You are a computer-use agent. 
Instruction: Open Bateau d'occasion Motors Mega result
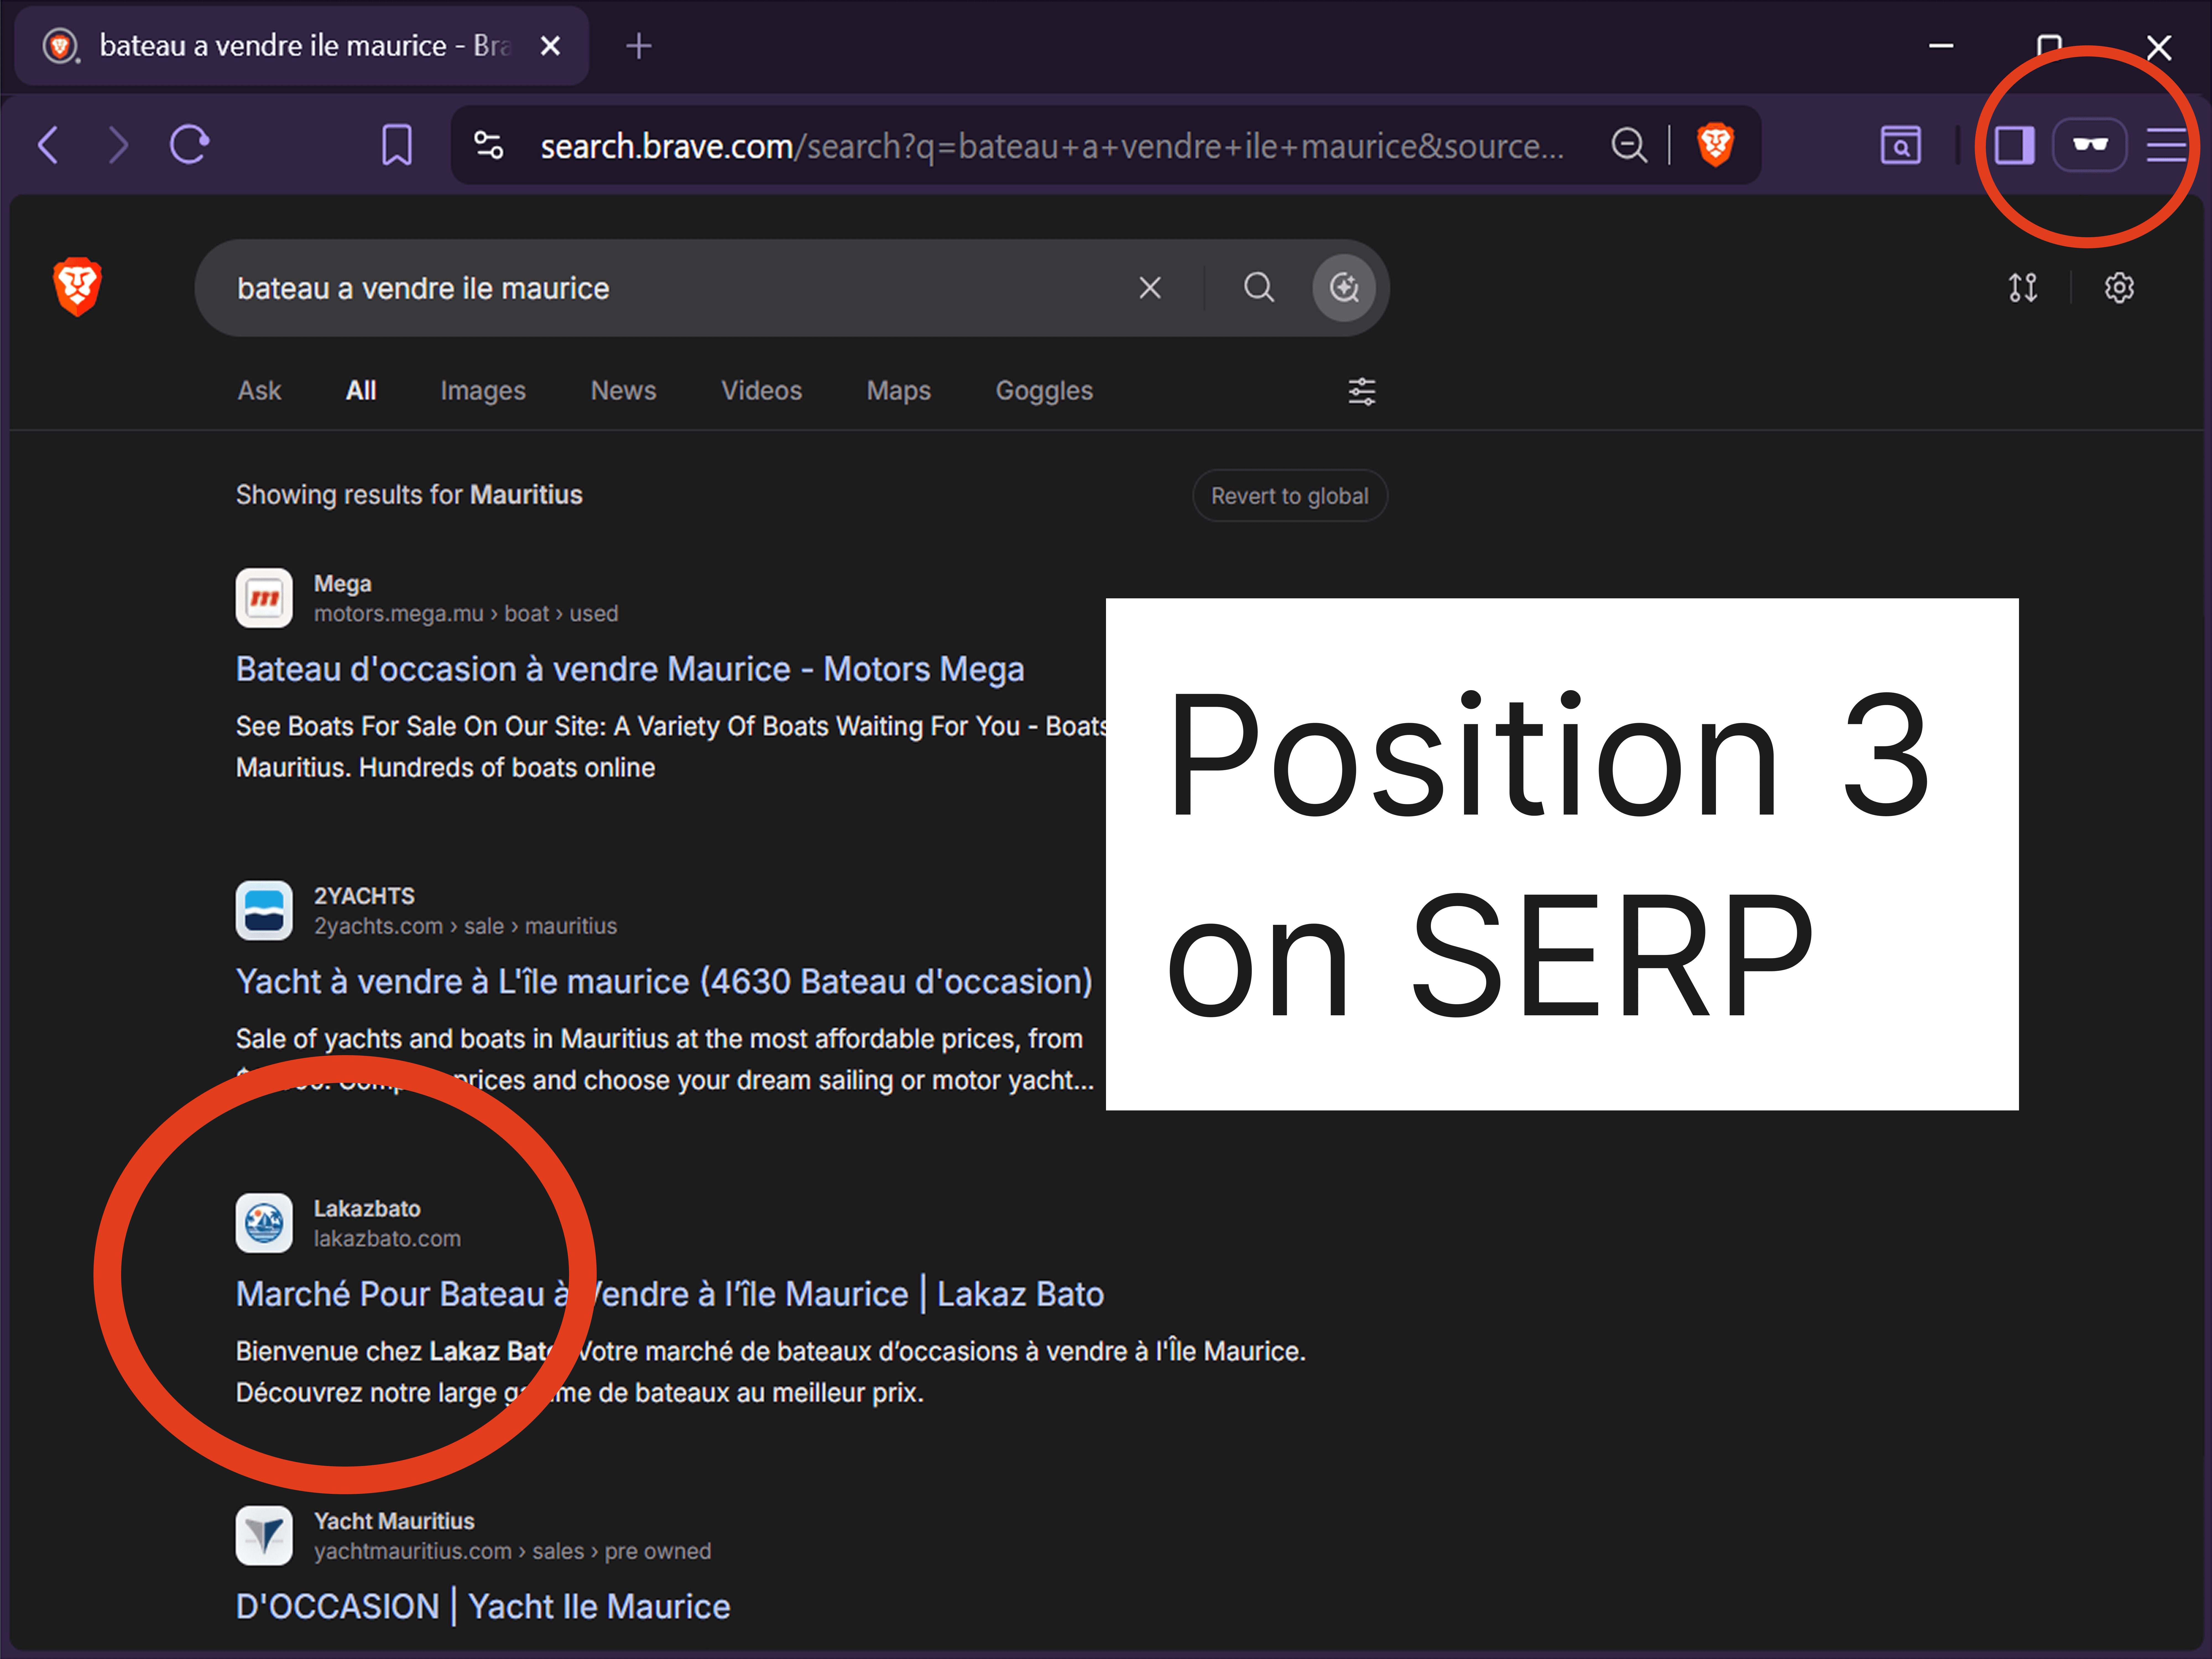point(630,669)
